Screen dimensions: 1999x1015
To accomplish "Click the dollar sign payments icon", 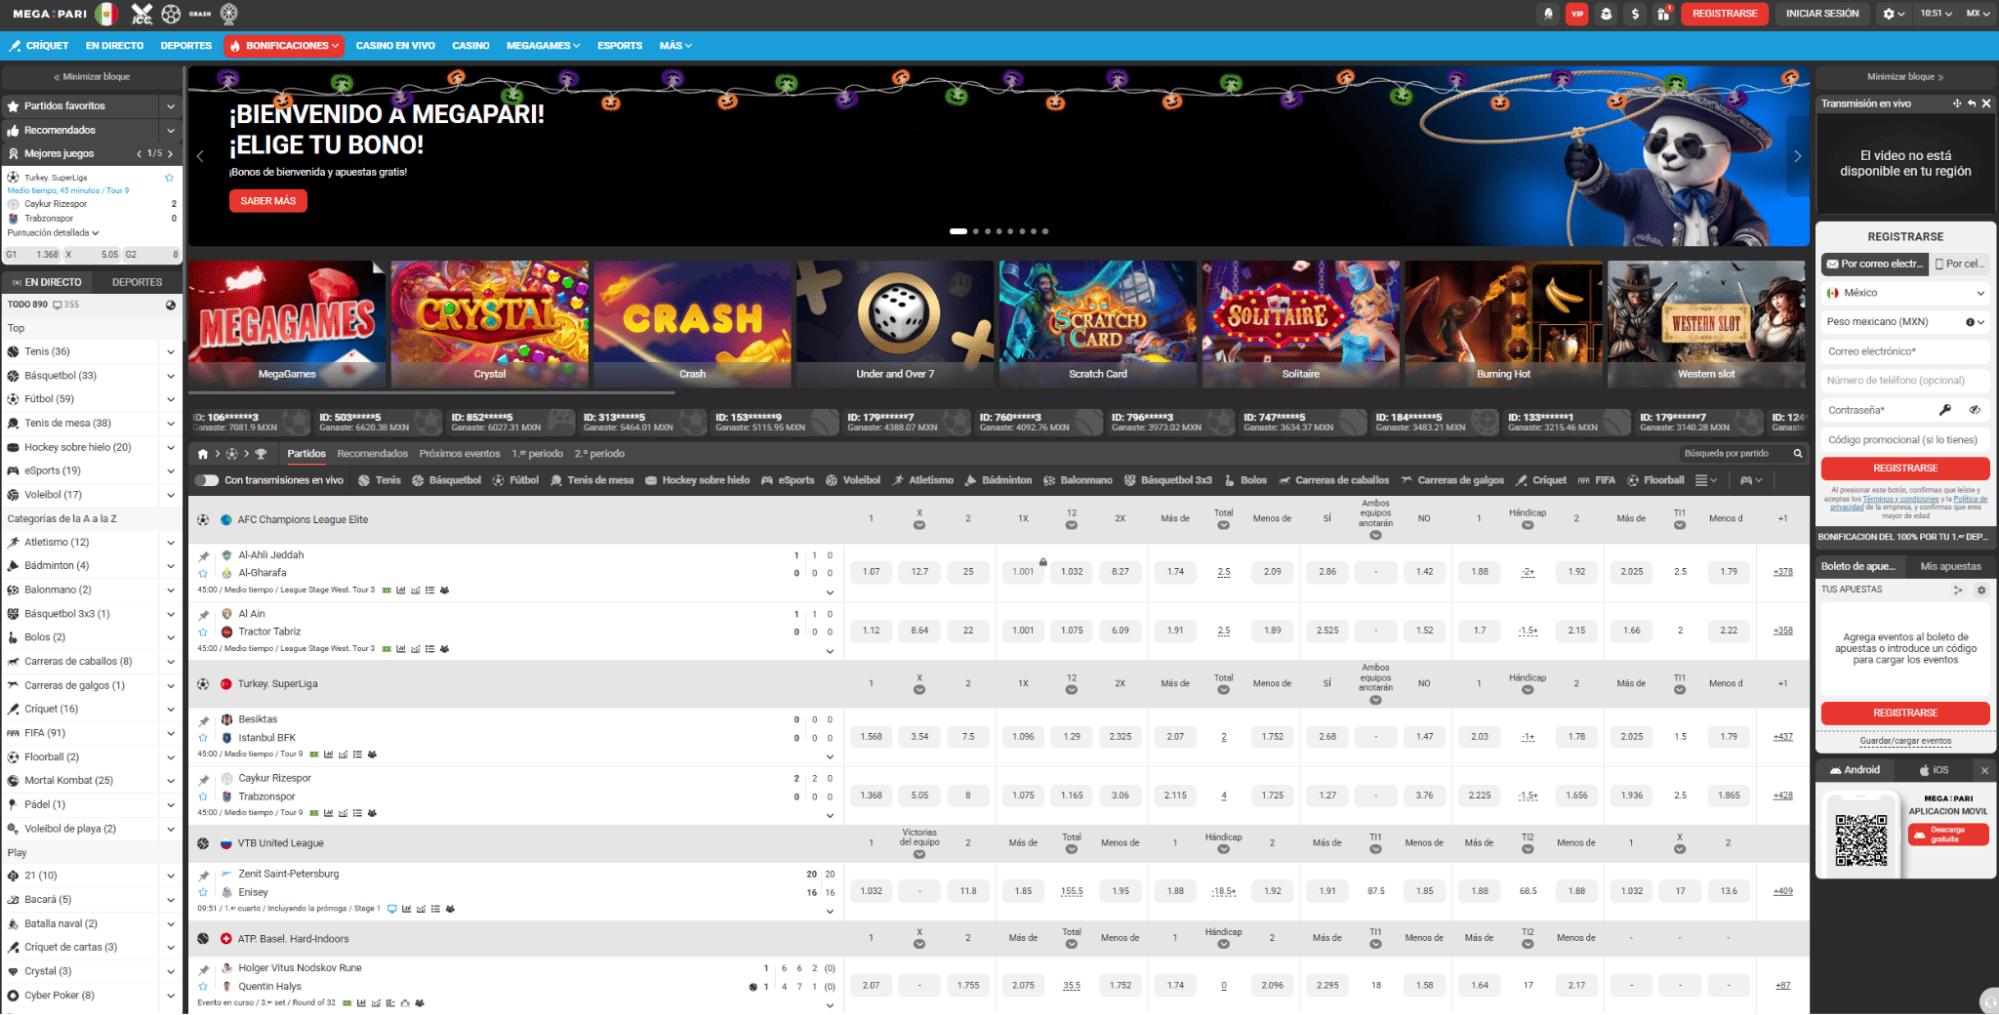I will pyautogui.click(x=1635, y=14).
